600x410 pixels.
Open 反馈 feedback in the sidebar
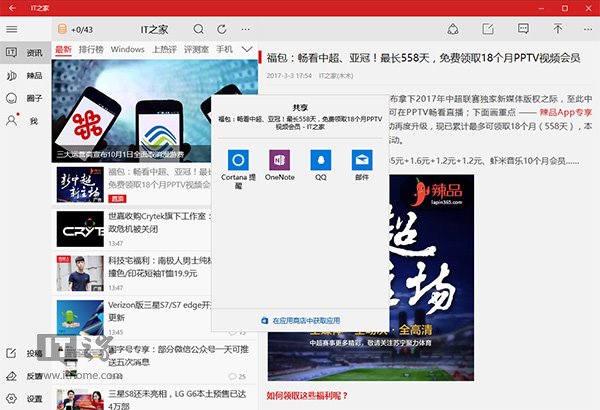click(x=25, y=376)
